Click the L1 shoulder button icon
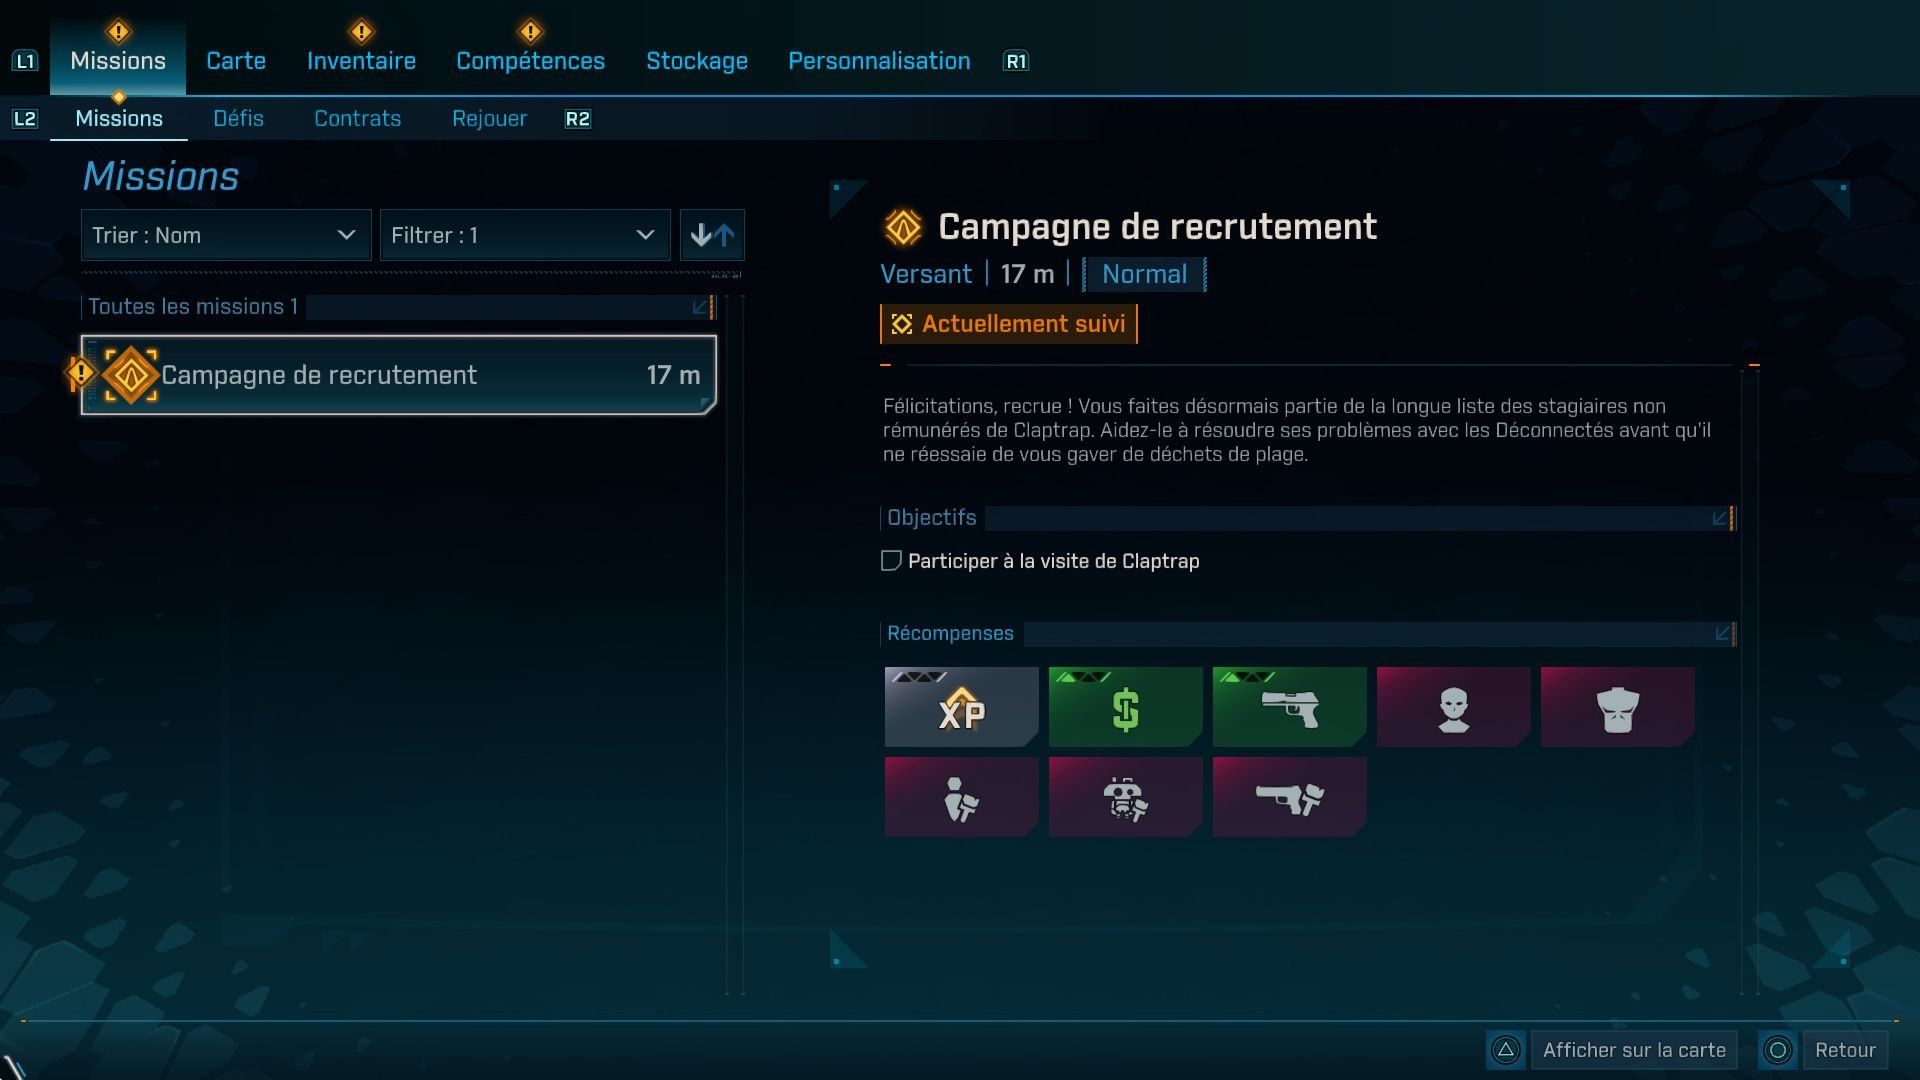This screenshot has width=1920, height=1080. click(25, 61)
